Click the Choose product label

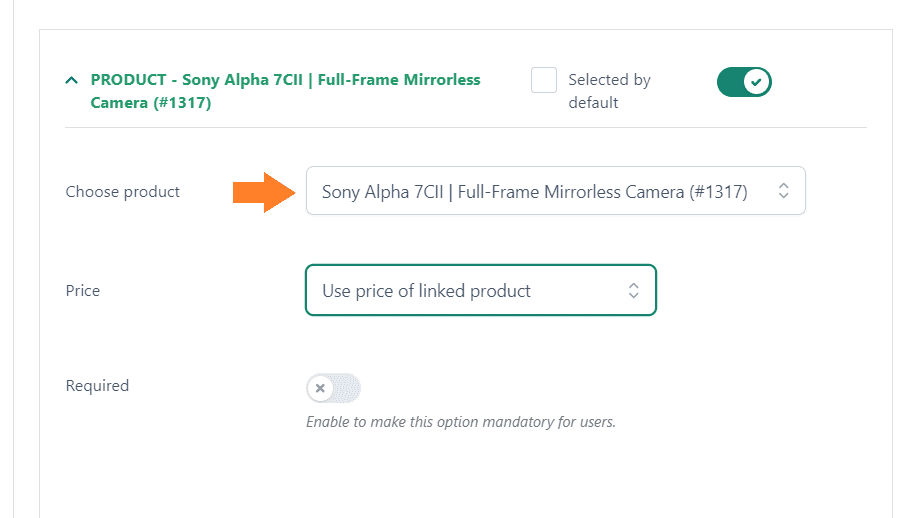(x=122, y=191)
